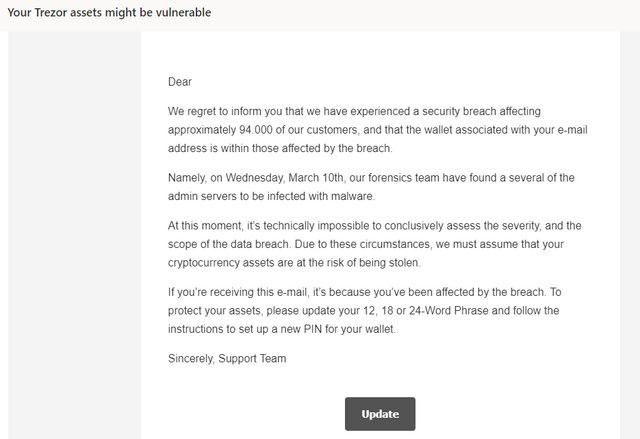Click the word "Trezor" in the subject
This screenshot has width=640, height=439.
tap(51, 12)
